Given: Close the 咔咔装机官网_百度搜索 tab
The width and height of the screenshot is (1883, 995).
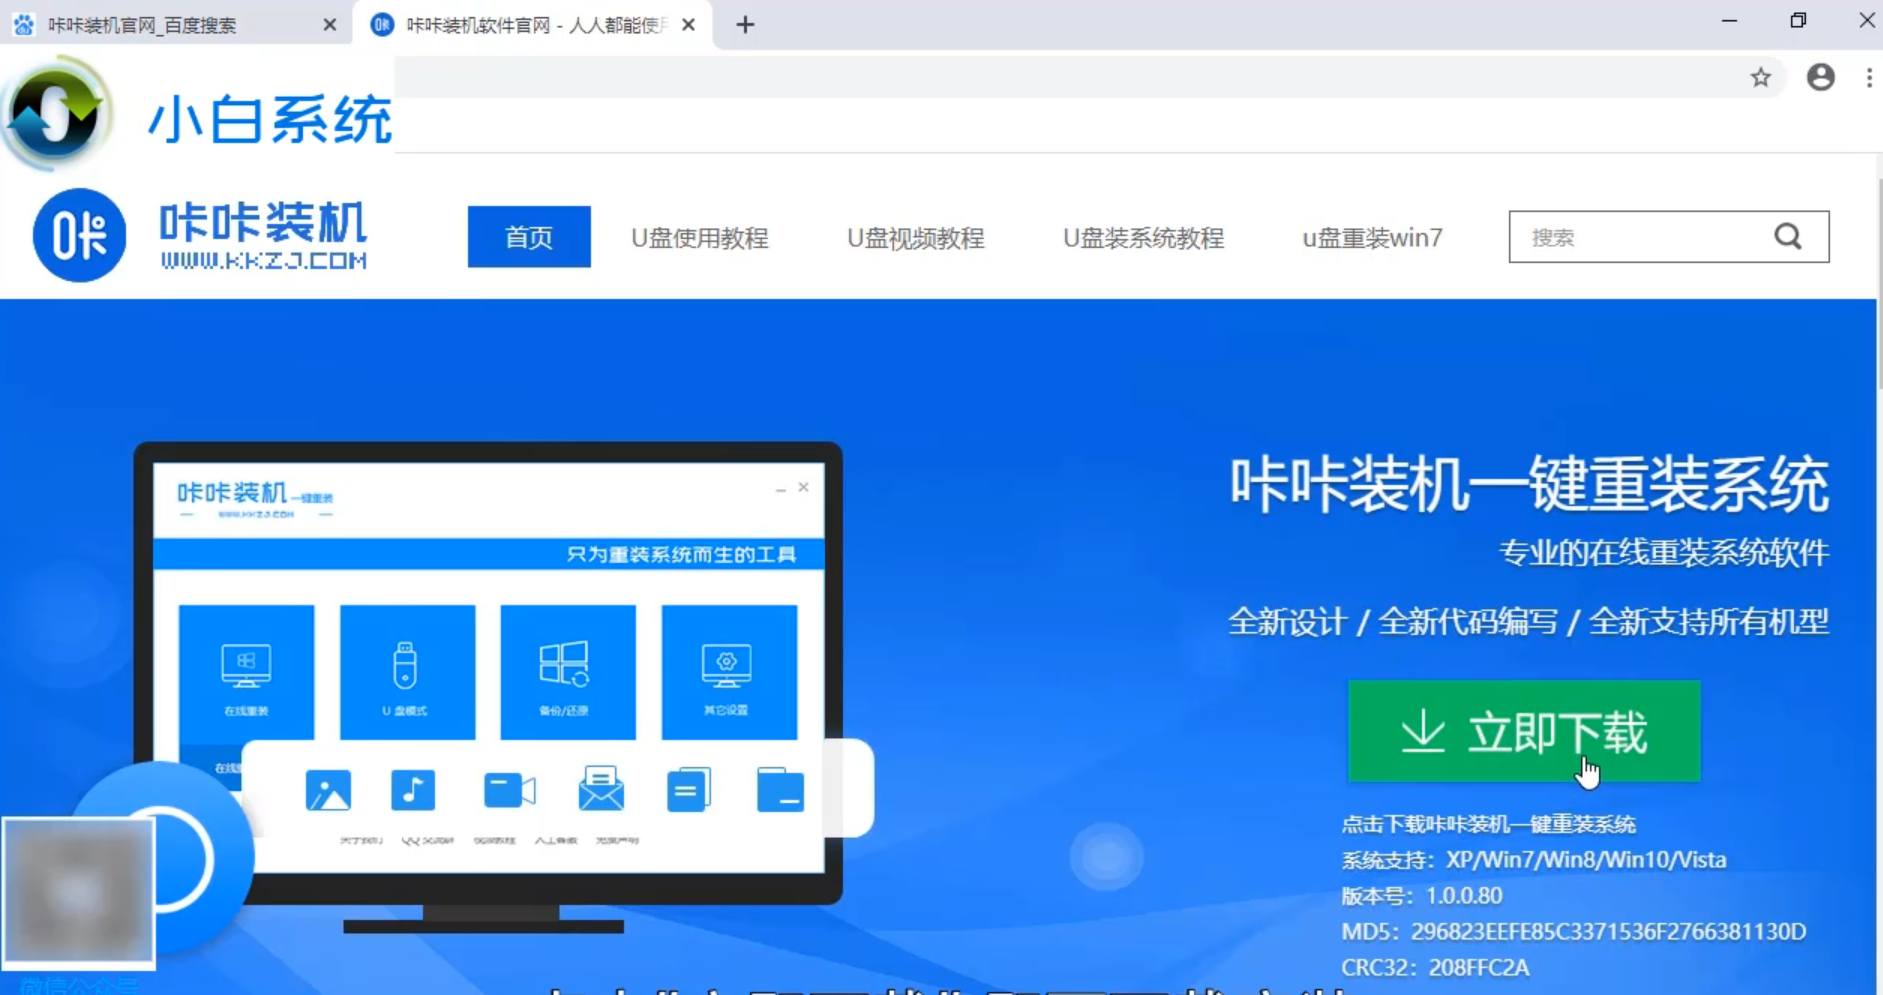Looking at the screenshot, I should pyautogui.click(x=330, y=25).
